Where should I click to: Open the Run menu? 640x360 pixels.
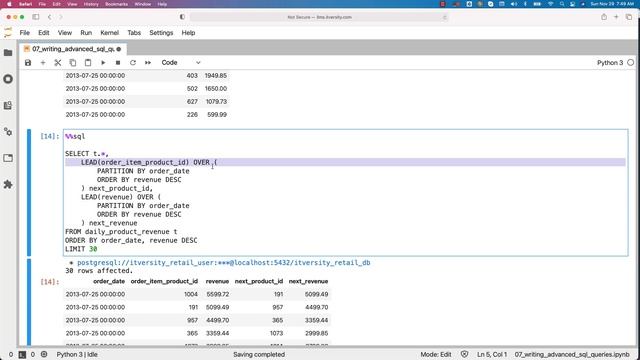coord(86,33)
